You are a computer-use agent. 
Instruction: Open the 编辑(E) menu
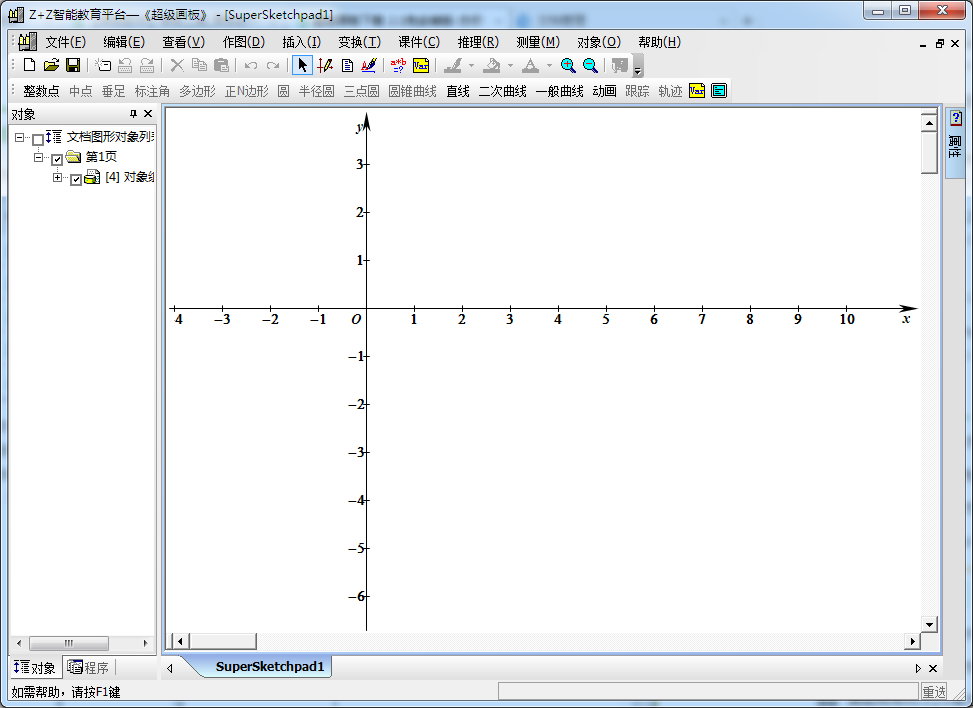(123, 42)
